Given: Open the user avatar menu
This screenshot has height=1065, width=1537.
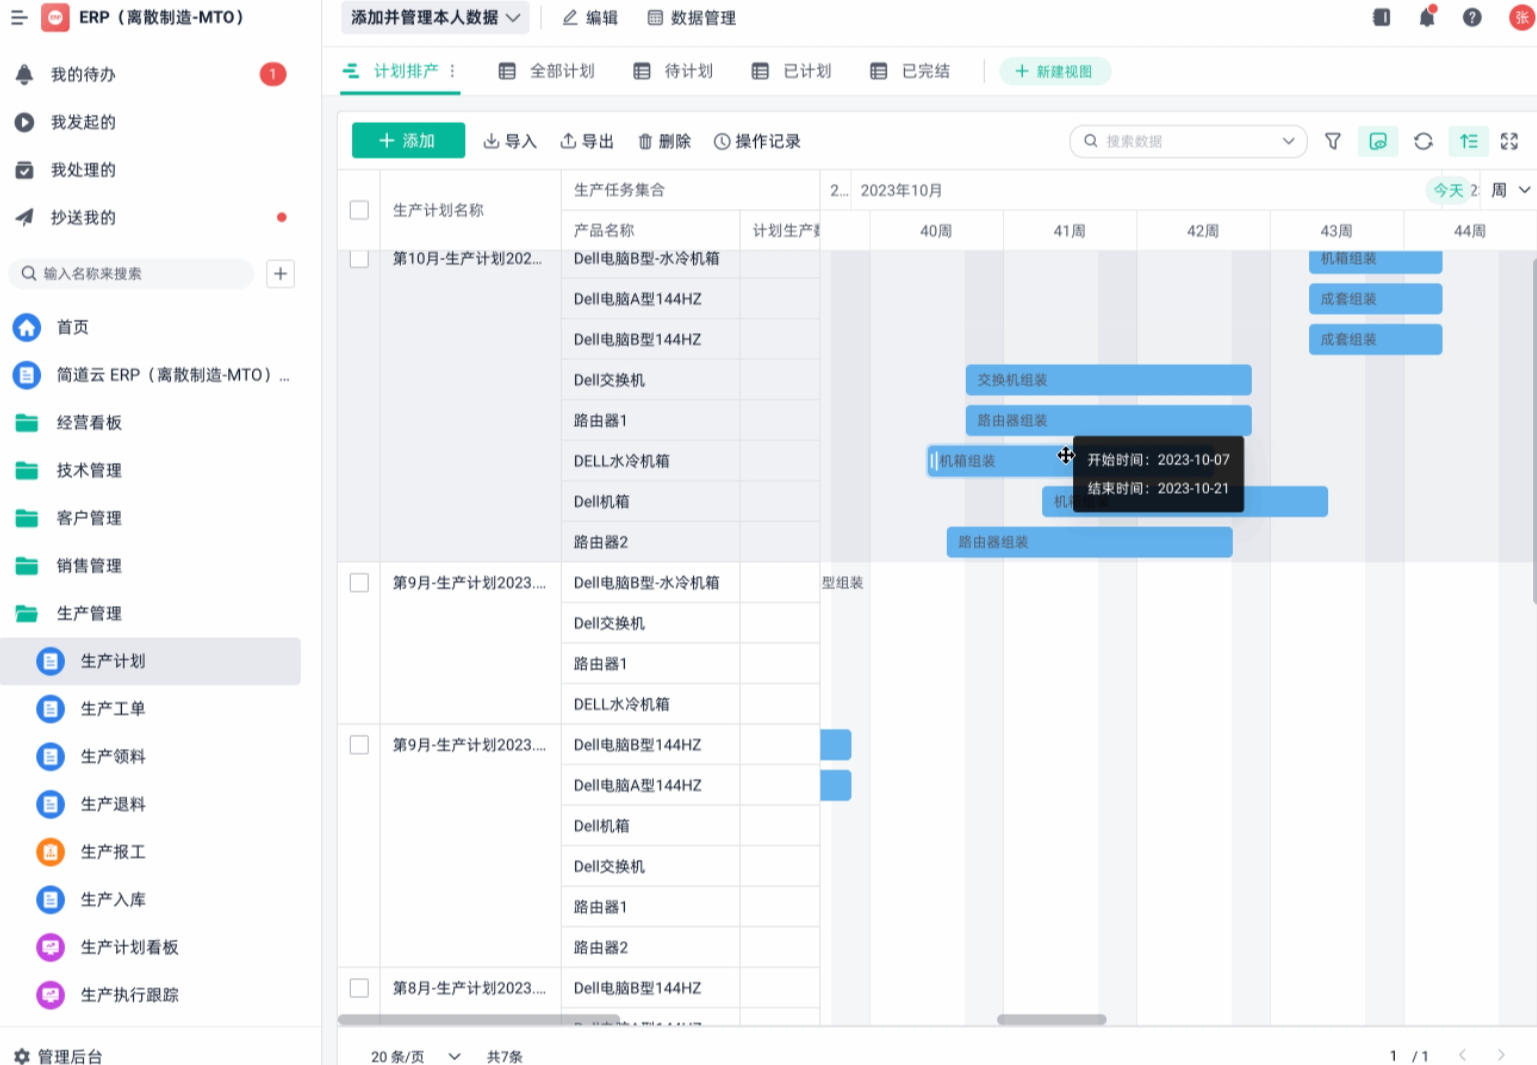Looking at the screenshot, I should [x=1522, y=17].
